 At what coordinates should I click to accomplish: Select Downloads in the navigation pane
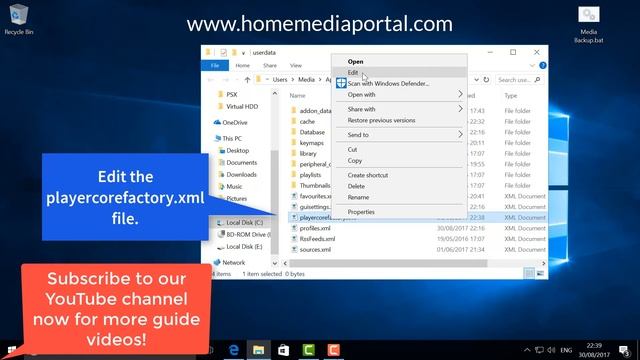click(241, 174)
